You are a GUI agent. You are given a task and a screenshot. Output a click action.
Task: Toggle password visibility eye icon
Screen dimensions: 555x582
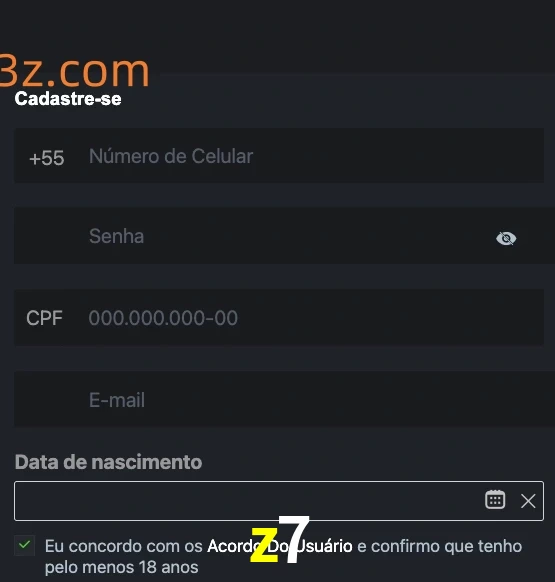[506, 238]
